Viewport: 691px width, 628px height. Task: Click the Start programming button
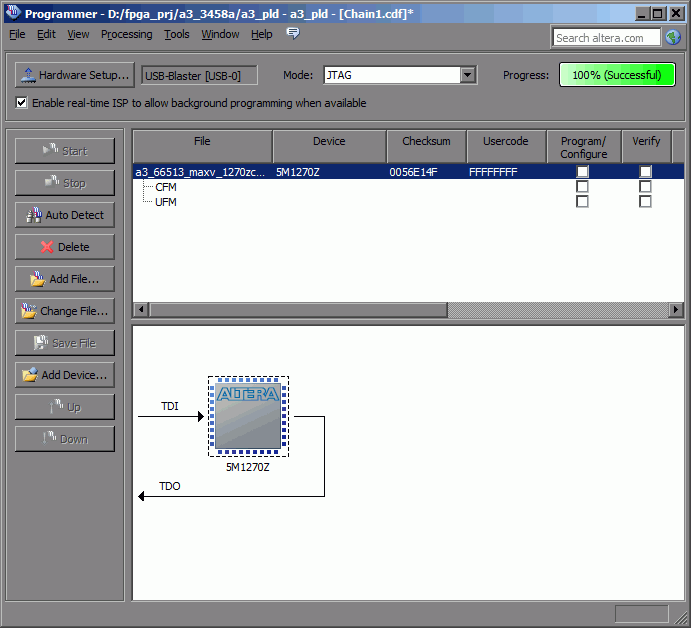point(65,151)
